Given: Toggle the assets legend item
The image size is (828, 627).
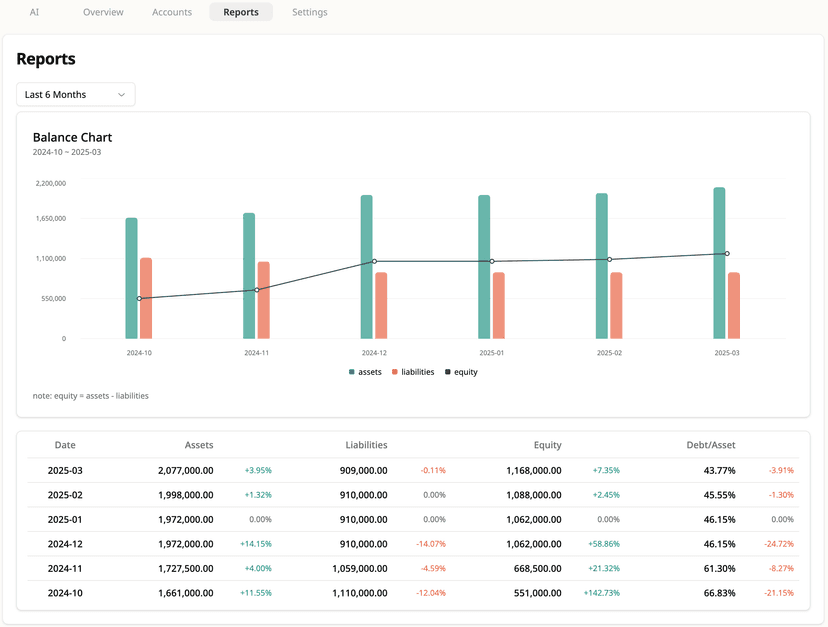Looking at the screenshot, I should click(x=365, y=372).
